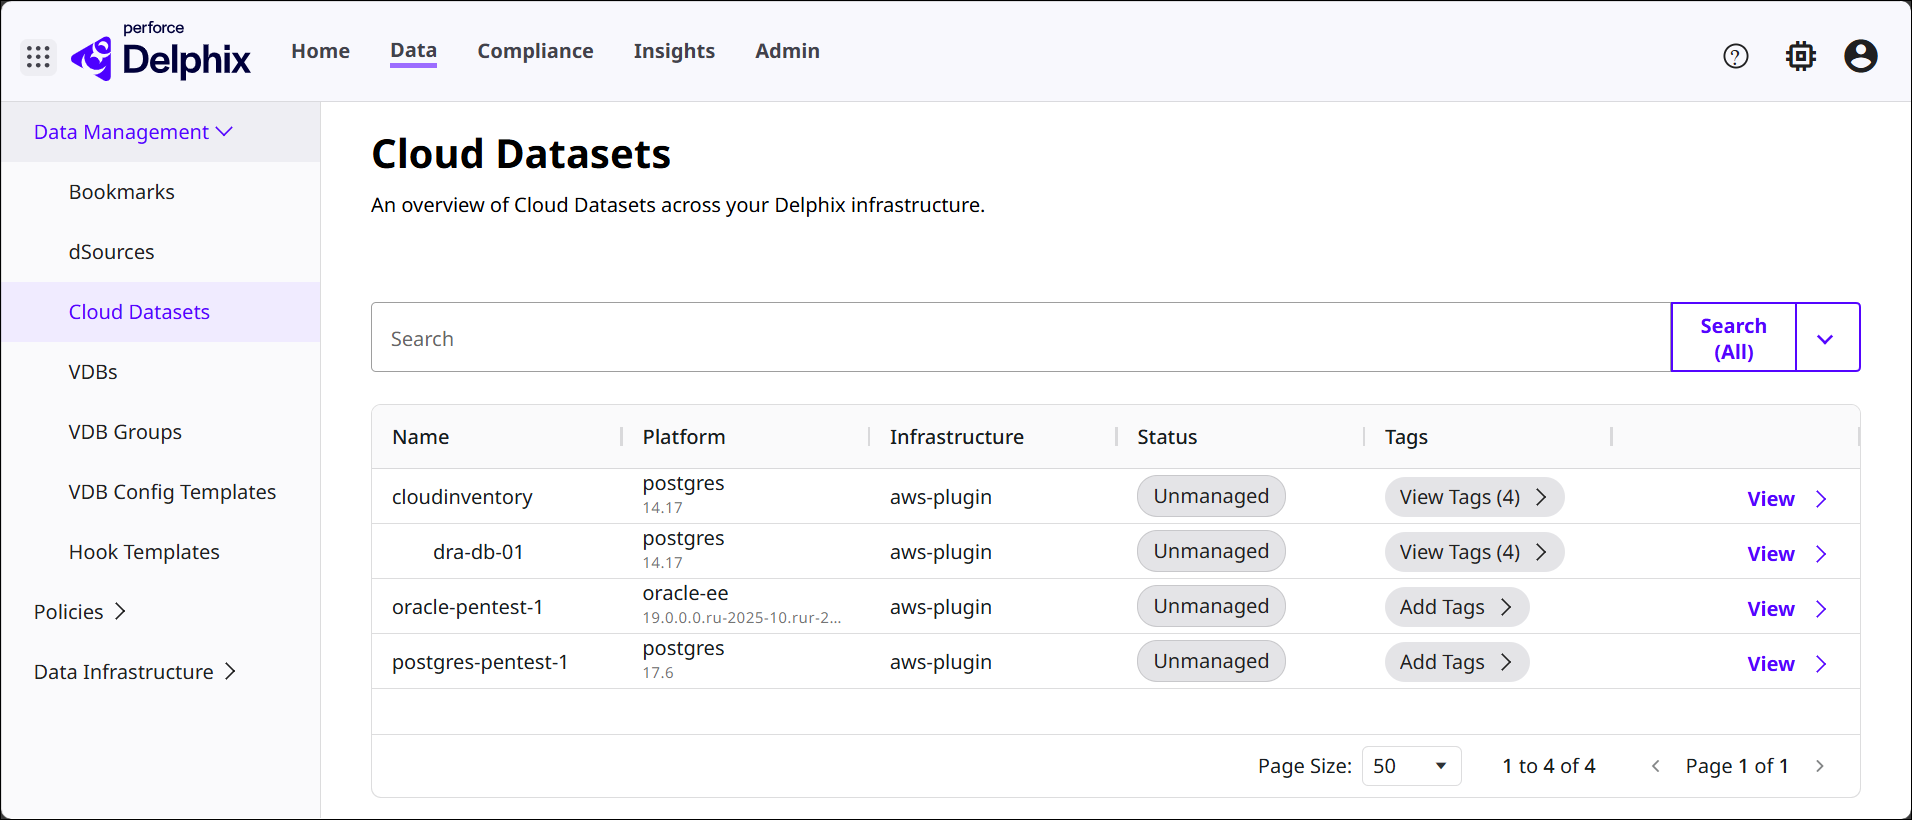The width and height of the screenshot is (1912, 820).
Task: Go to previous page arrow in pagination
Action: pyautogui.click(x=1656, y=766)
